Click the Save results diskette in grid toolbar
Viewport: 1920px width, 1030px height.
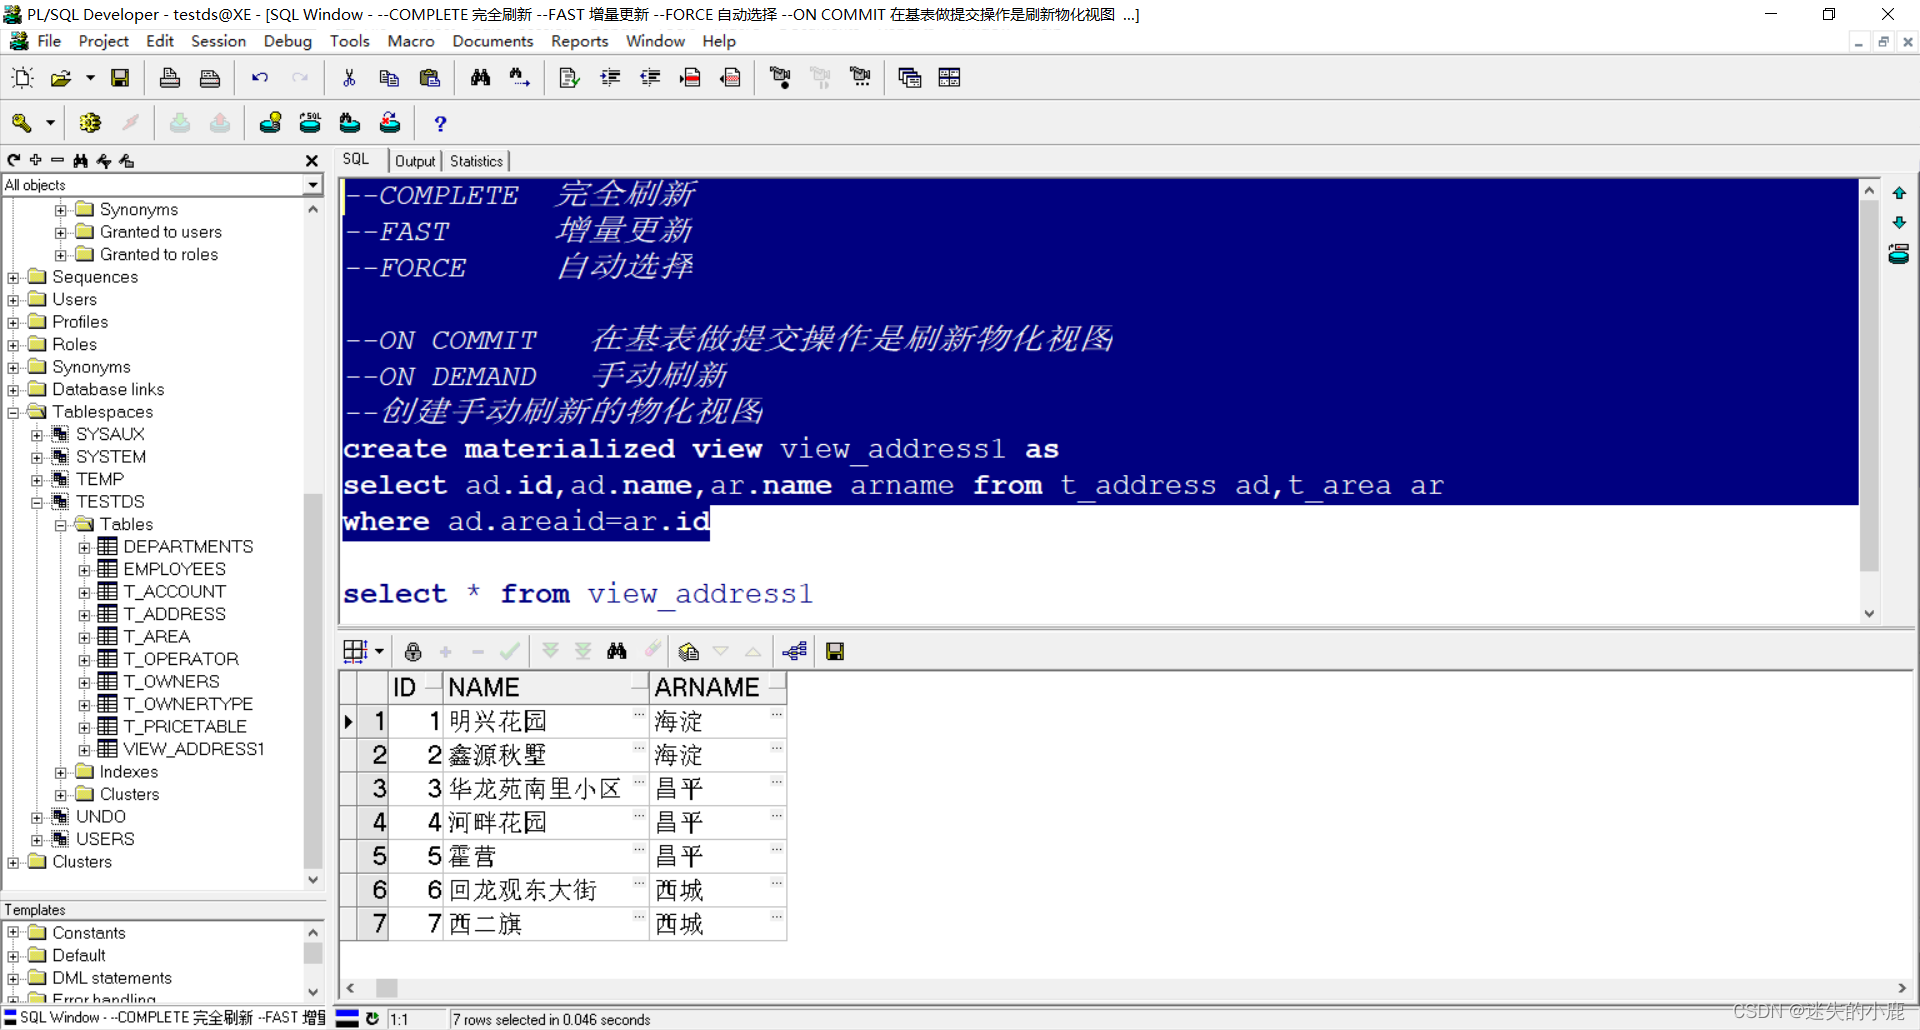pos(835,652)
